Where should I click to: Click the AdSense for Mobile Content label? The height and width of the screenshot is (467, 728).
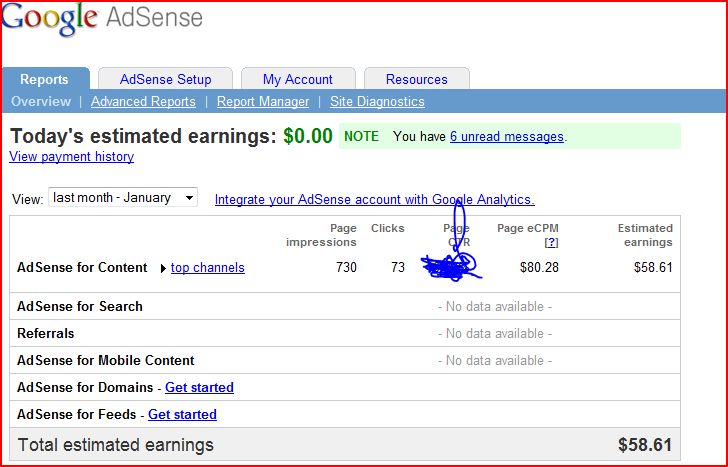pos(106,360)
